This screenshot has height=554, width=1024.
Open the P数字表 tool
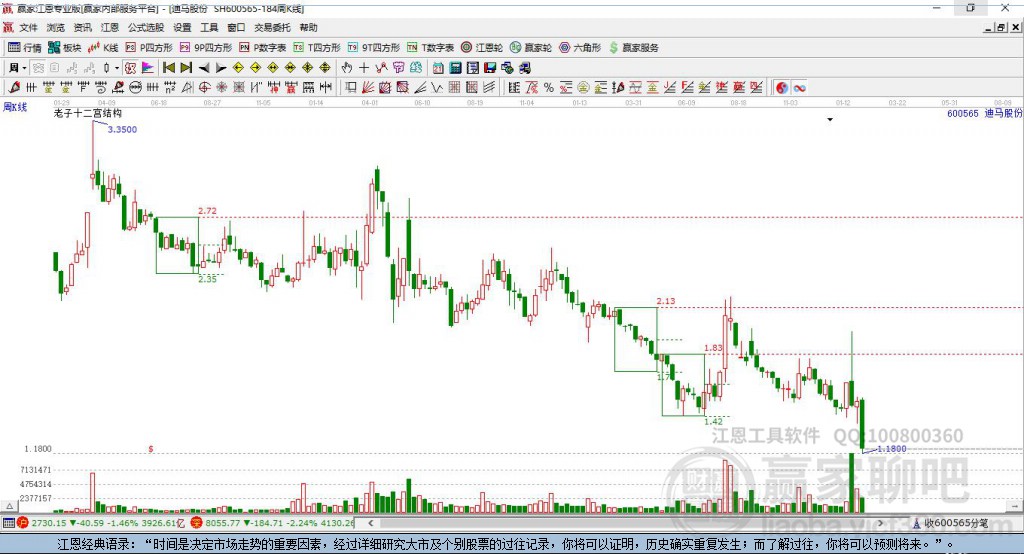point(263,48)
